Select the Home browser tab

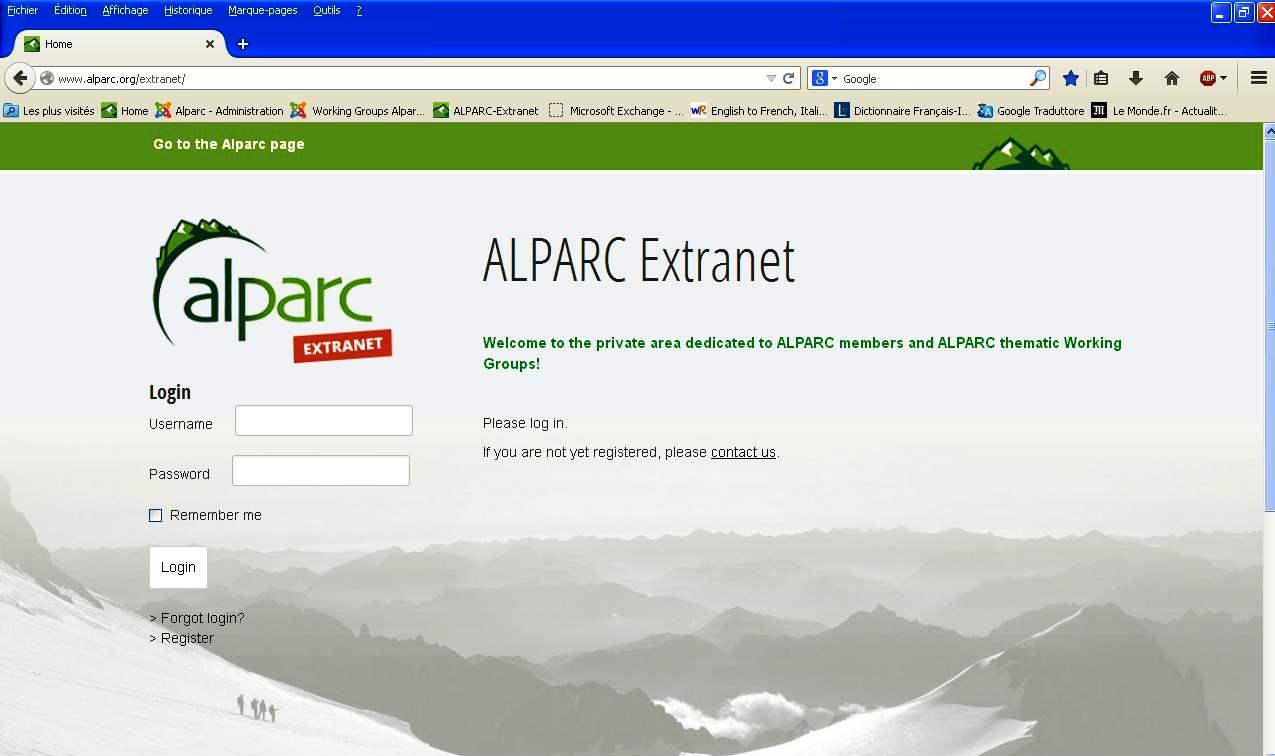click(x=118, y=44)
